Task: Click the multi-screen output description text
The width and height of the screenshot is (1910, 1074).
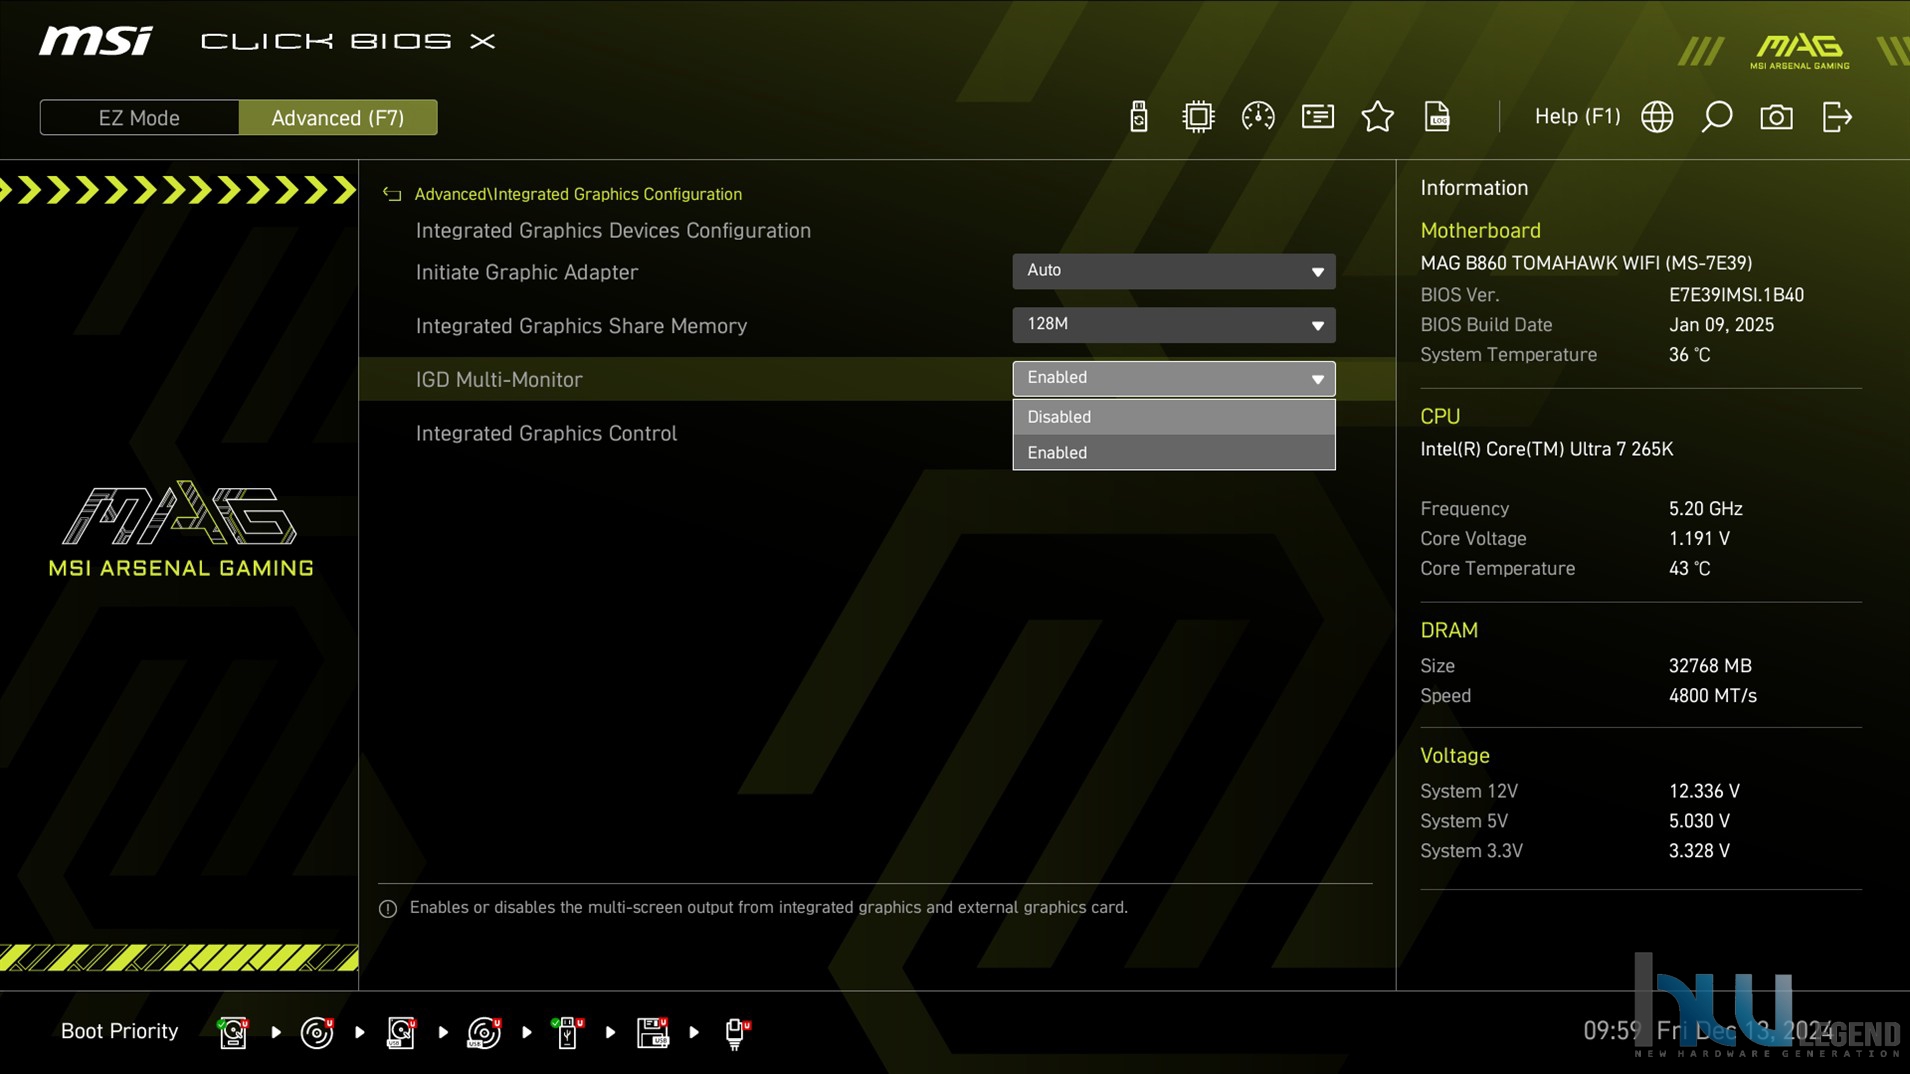Action: (768, 907)
